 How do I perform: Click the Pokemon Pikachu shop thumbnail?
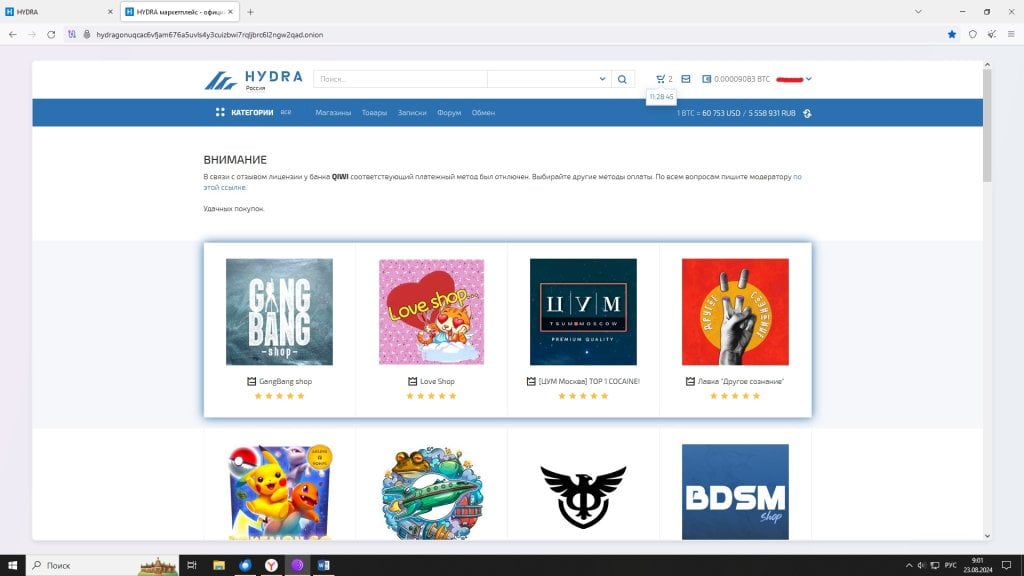click(280, 492)
